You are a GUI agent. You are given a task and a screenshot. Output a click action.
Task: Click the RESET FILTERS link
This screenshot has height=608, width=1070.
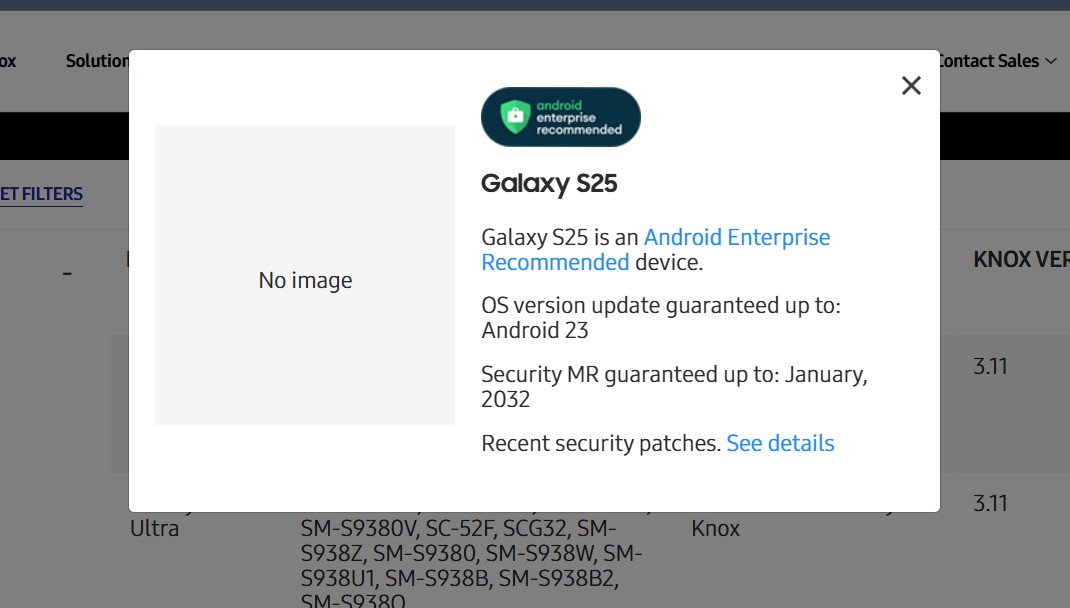[40, 193]
